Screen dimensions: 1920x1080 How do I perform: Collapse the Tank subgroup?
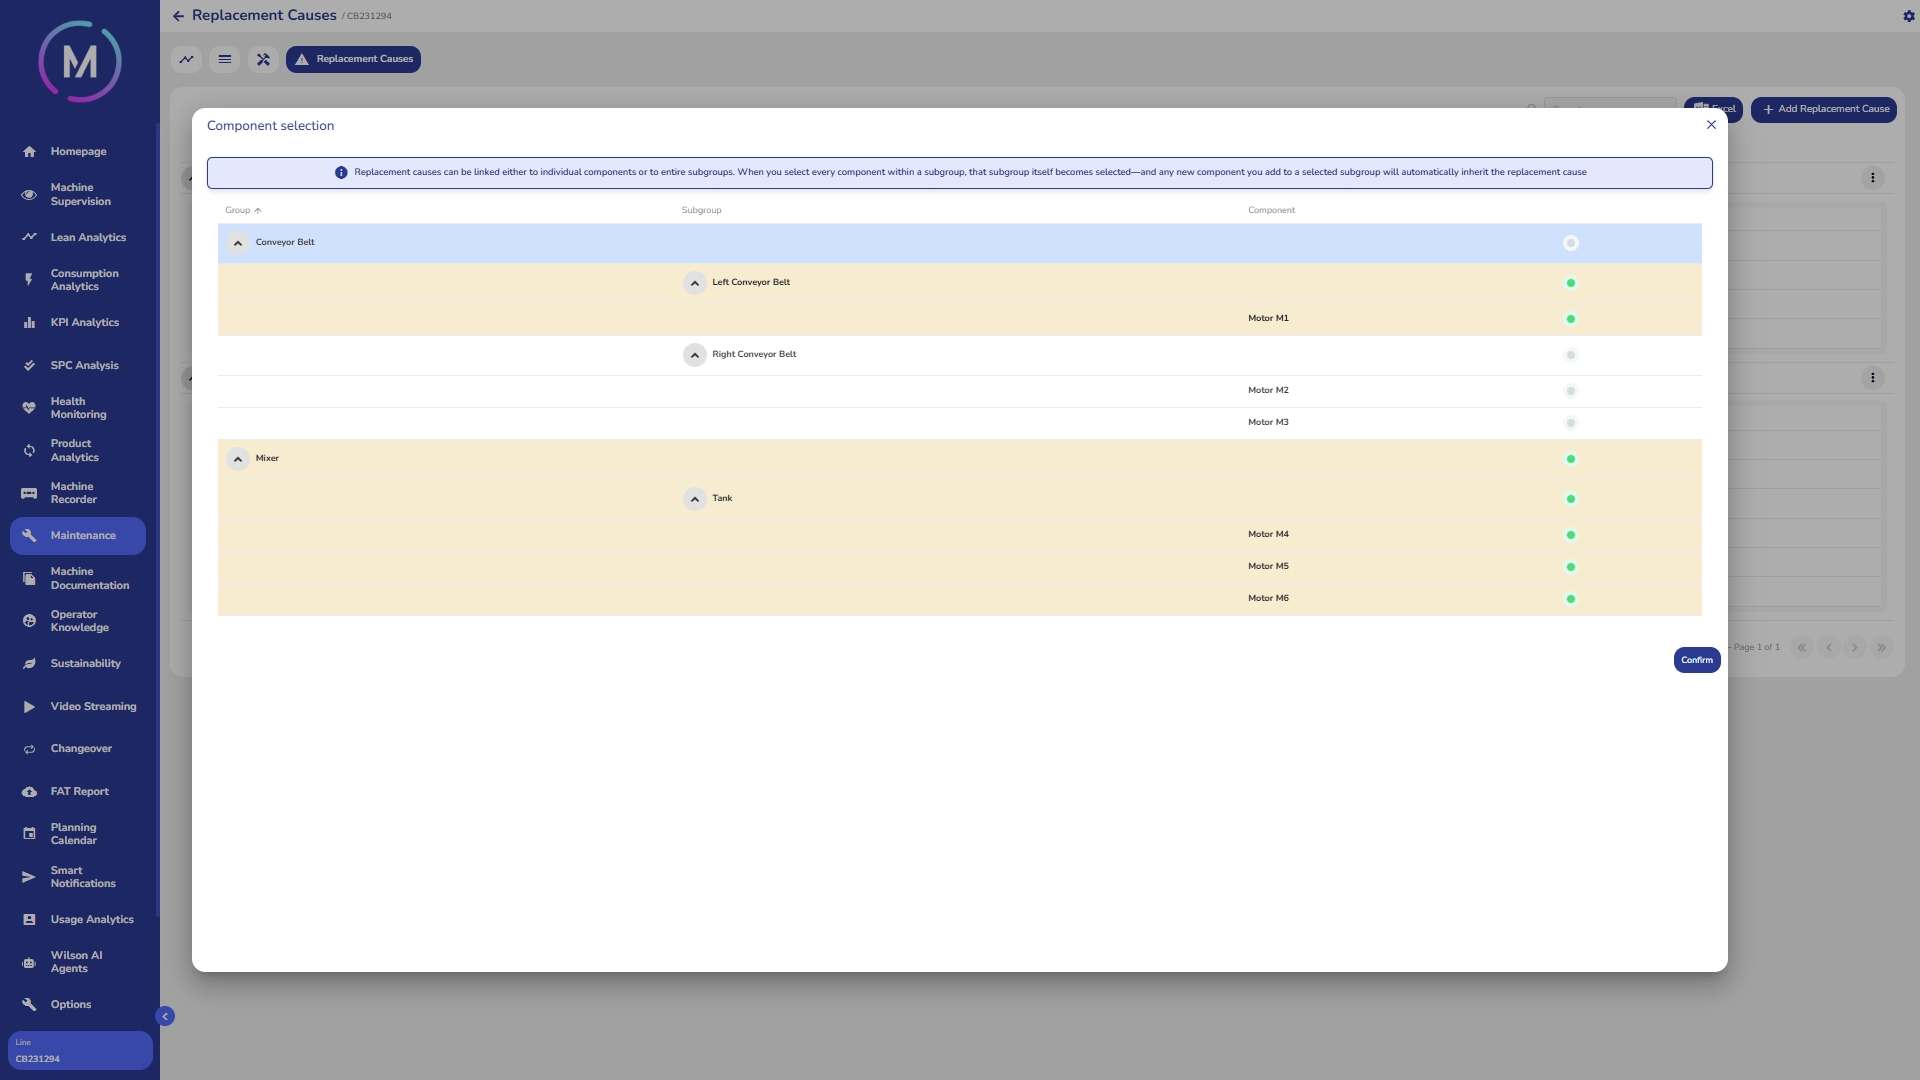(x=694, y=499)
